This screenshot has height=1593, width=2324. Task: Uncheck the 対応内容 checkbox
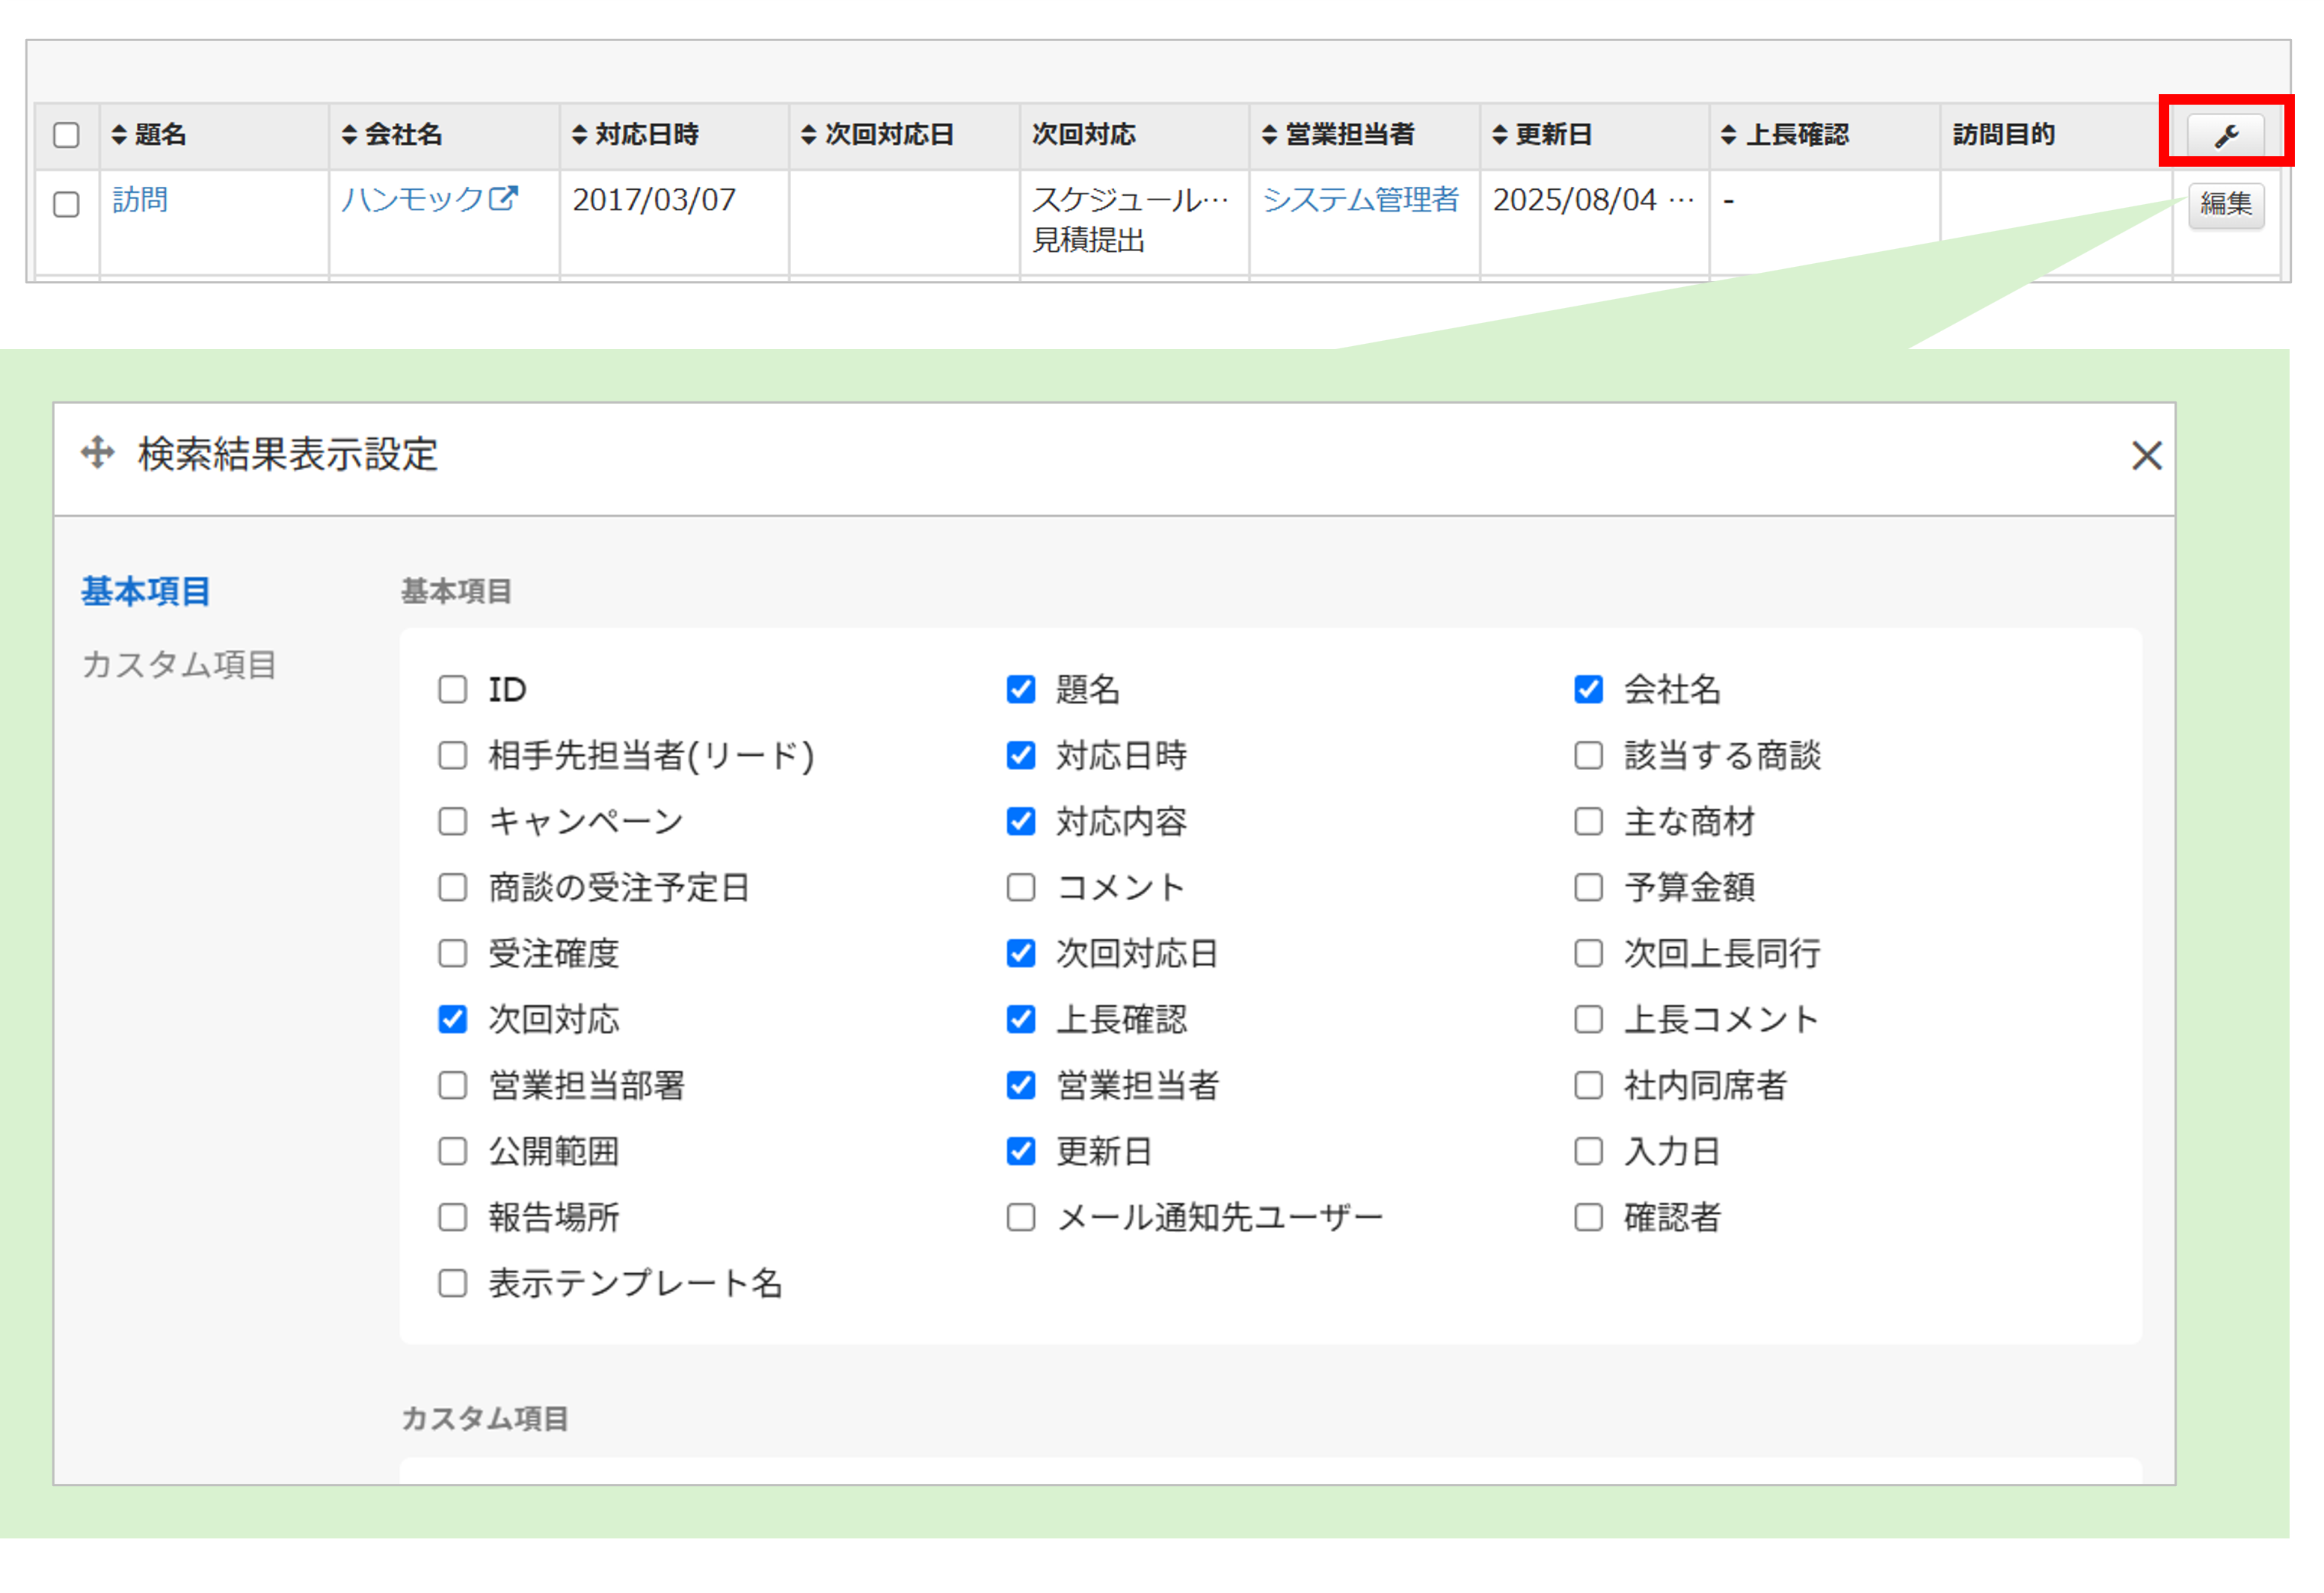point(1020,821)
